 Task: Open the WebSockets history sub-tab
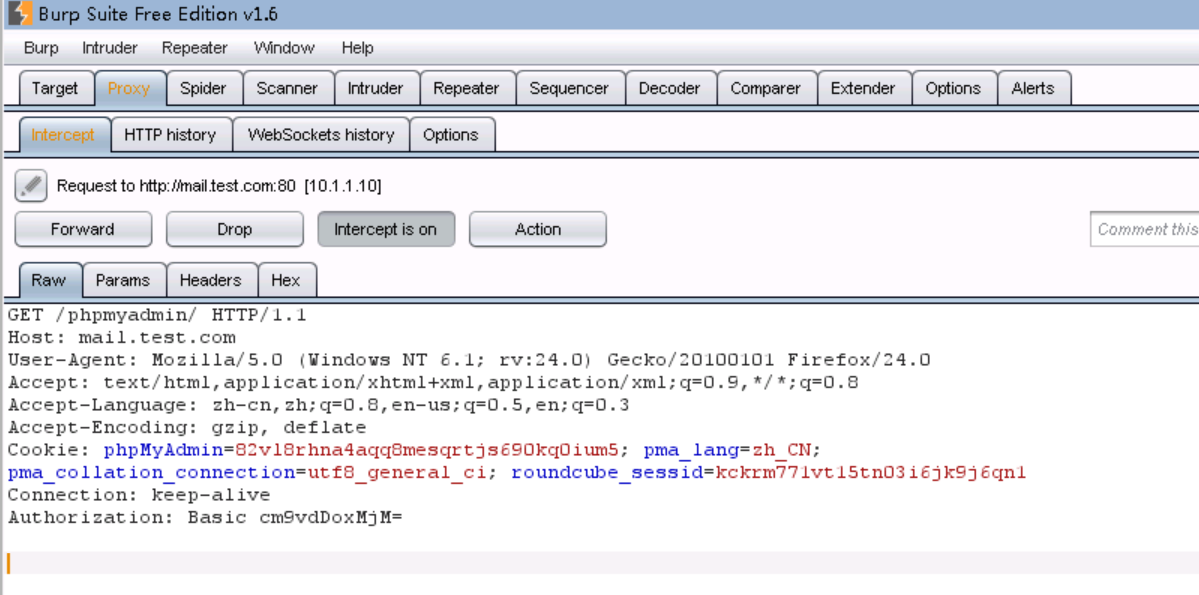pyautogui.click(x=321, y=135)
